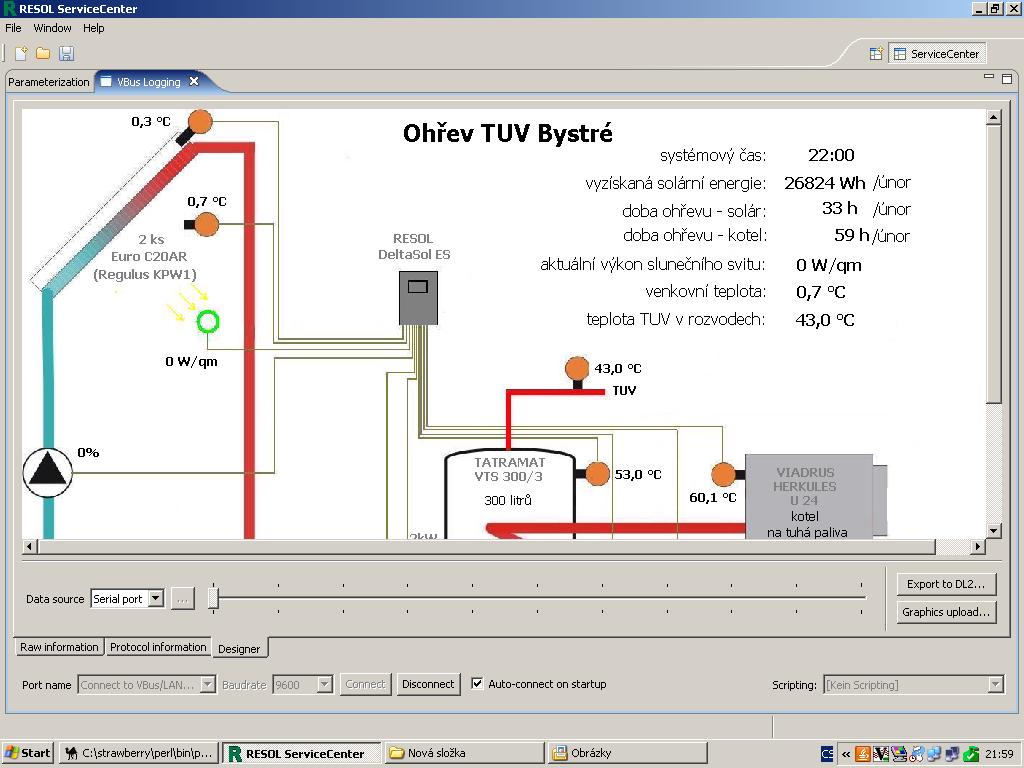Switch to the Parameterization tab
This screenshot has width=1024, height=768.
tap(49, 82)
